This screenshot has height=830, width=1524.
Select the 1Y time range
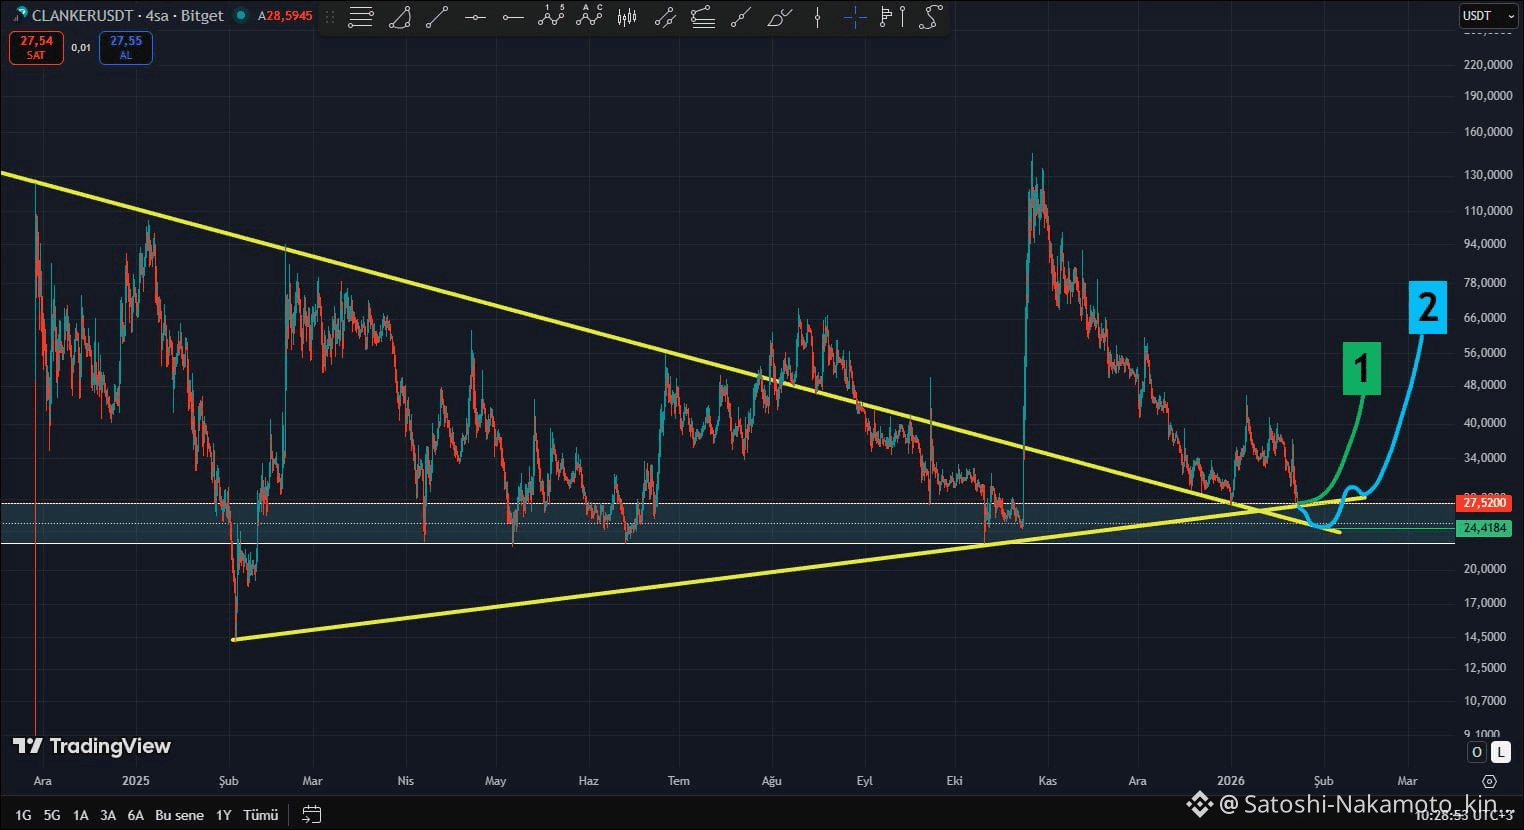[x=224, y=815]
